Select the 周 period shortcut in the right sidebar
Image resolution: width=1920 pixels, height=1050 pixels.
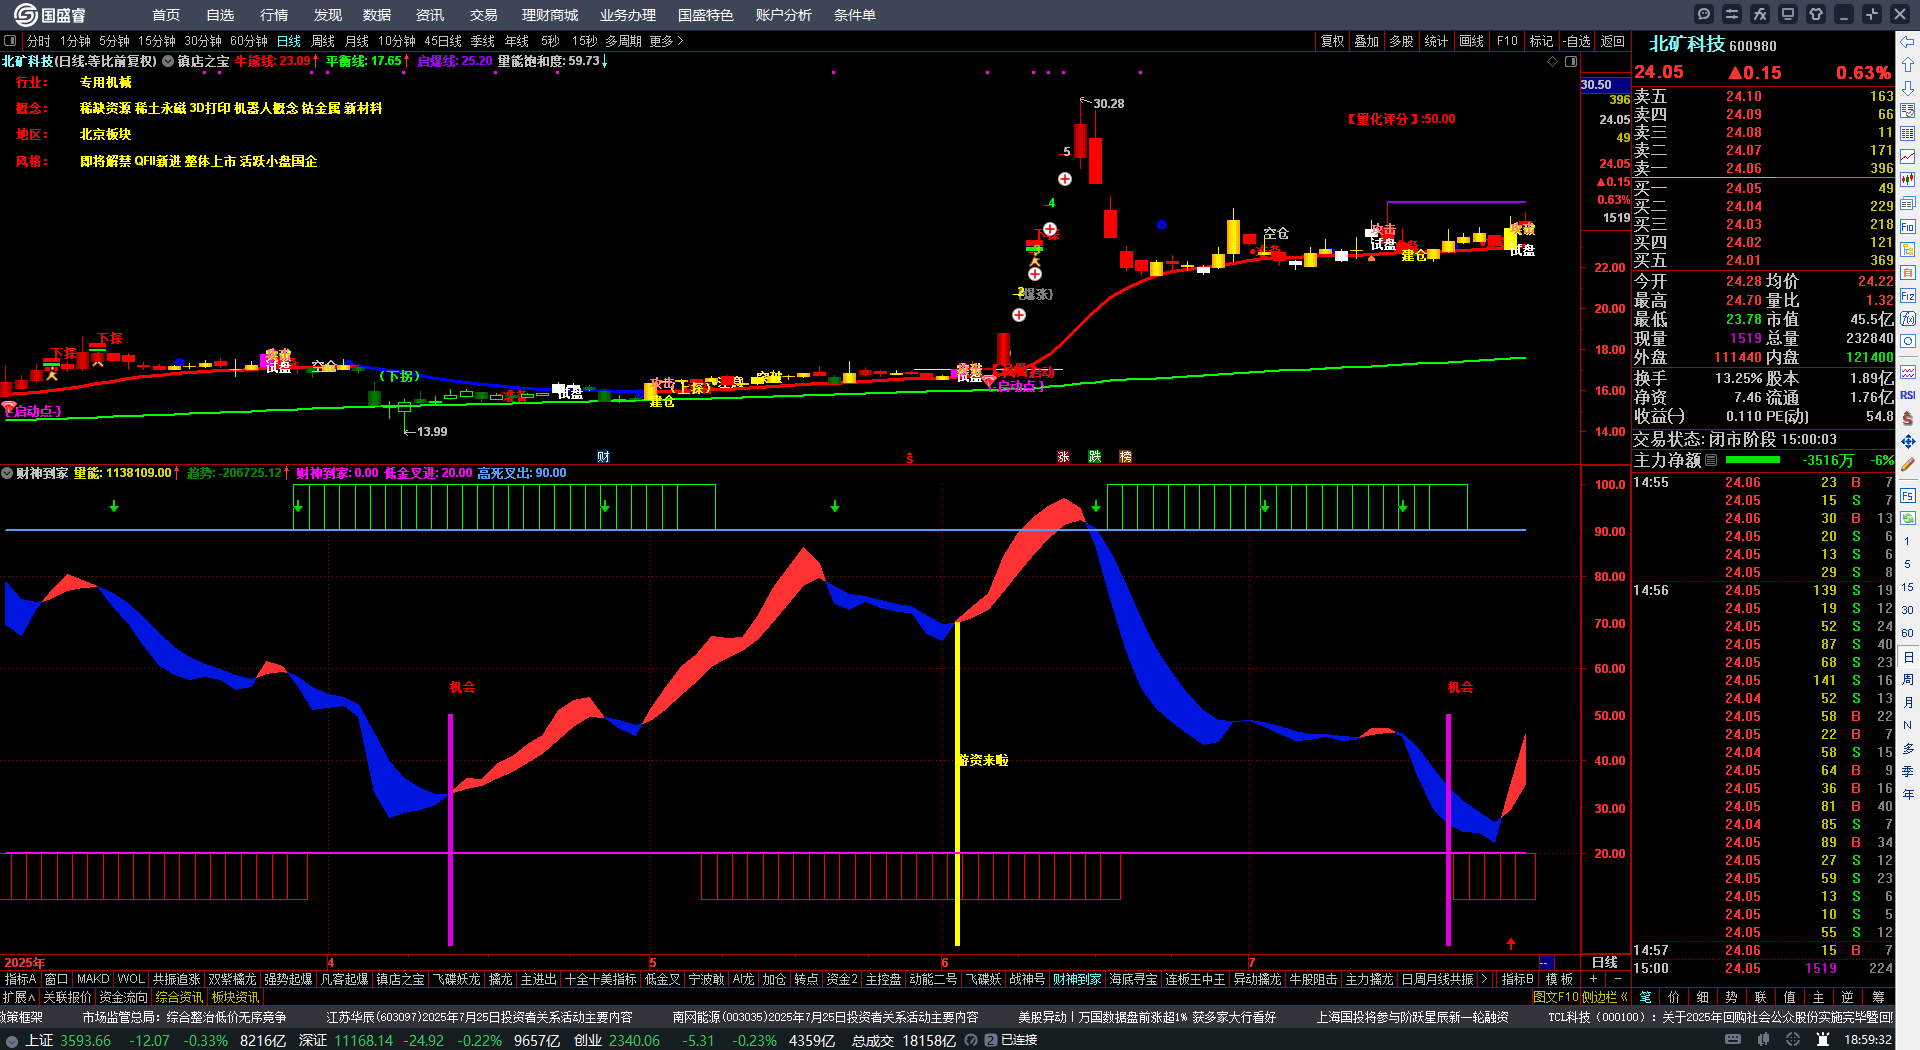point(1908,680)
